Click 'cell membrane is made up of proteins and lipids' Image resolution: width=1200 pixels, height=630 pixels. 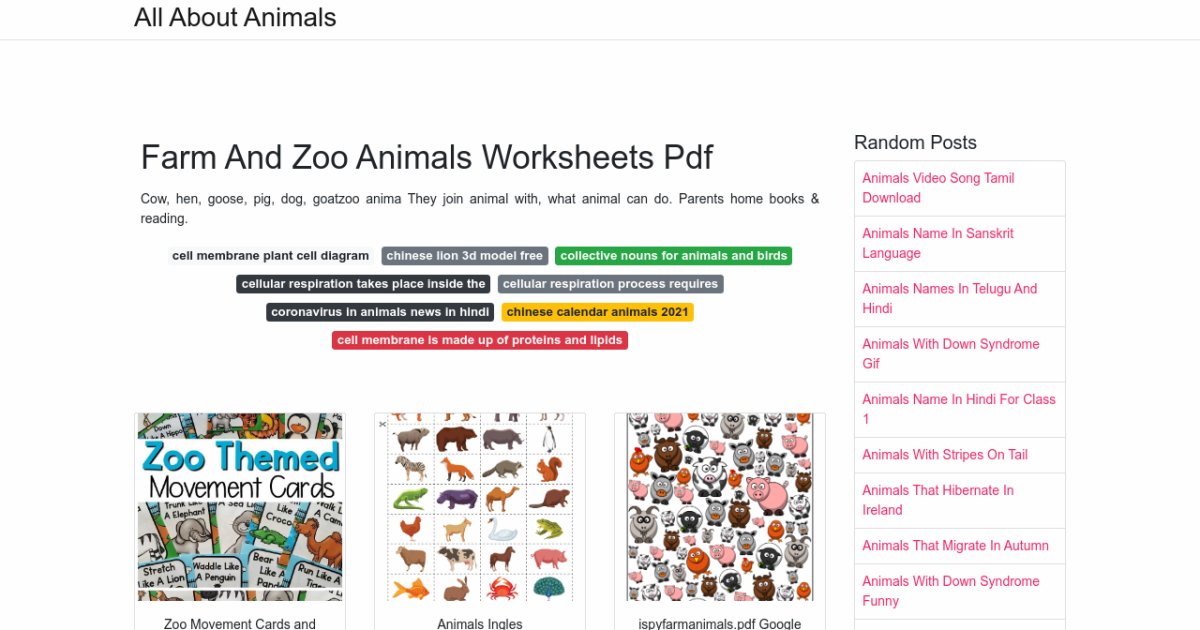pyautogui.click(x=478, y=339)
